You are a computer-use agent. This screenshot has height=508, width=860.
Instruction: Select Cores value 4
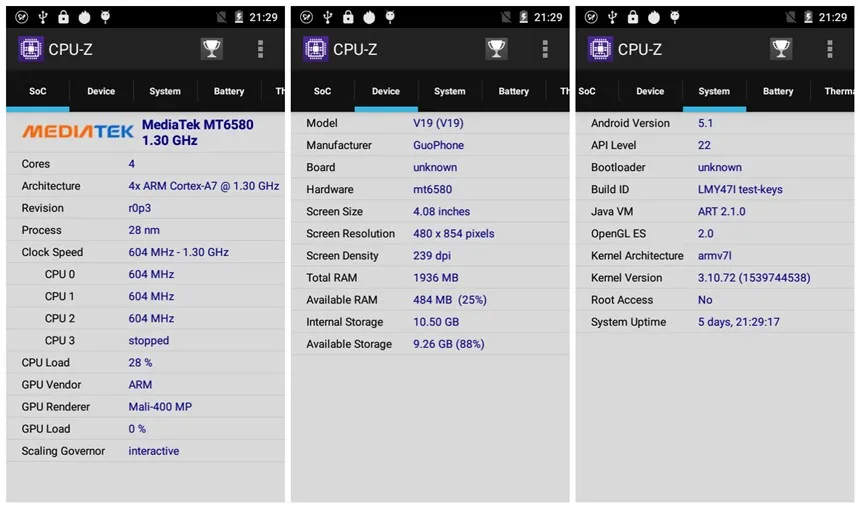[132, 163]
